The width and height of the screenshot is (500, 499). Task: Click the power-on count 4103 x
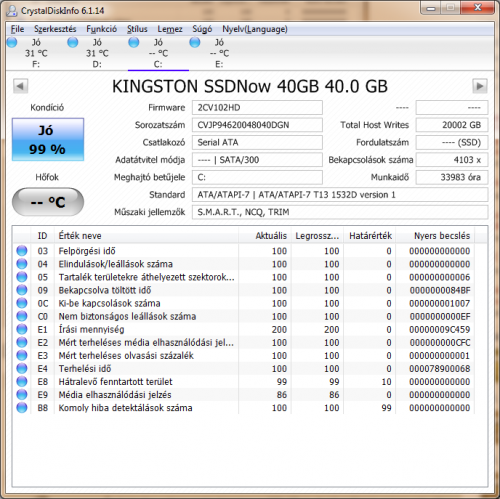click(452, 160)
